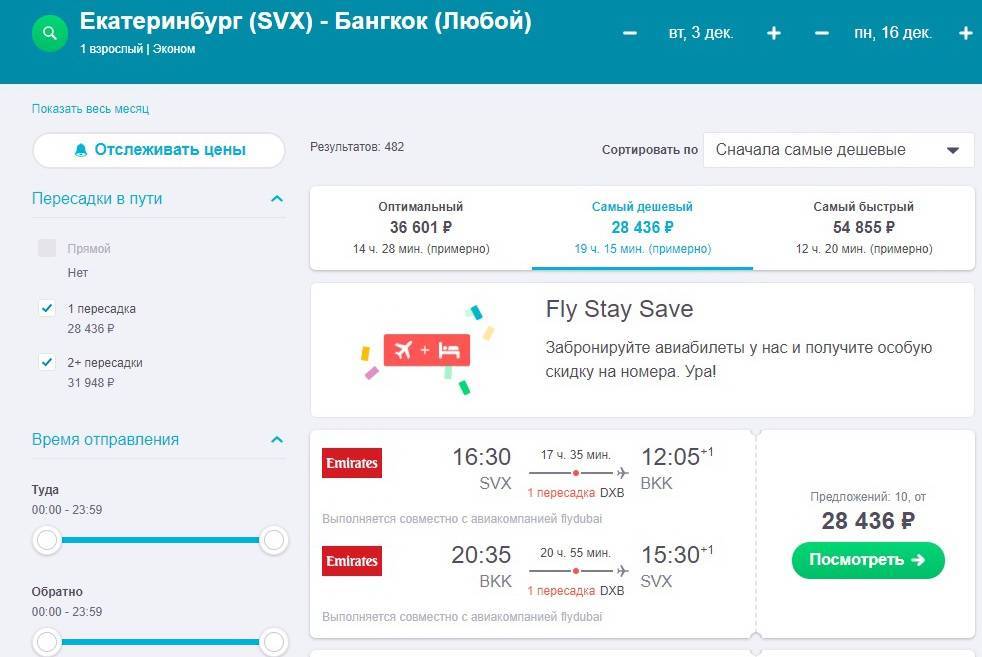Collapse the Время отправления section

[277, 440]
